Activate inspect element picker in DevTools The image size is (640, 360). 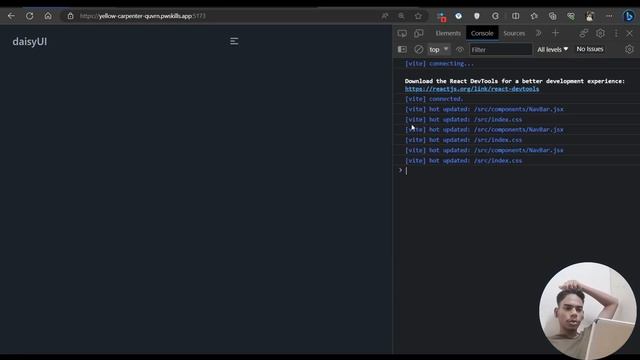click(402, 33)
